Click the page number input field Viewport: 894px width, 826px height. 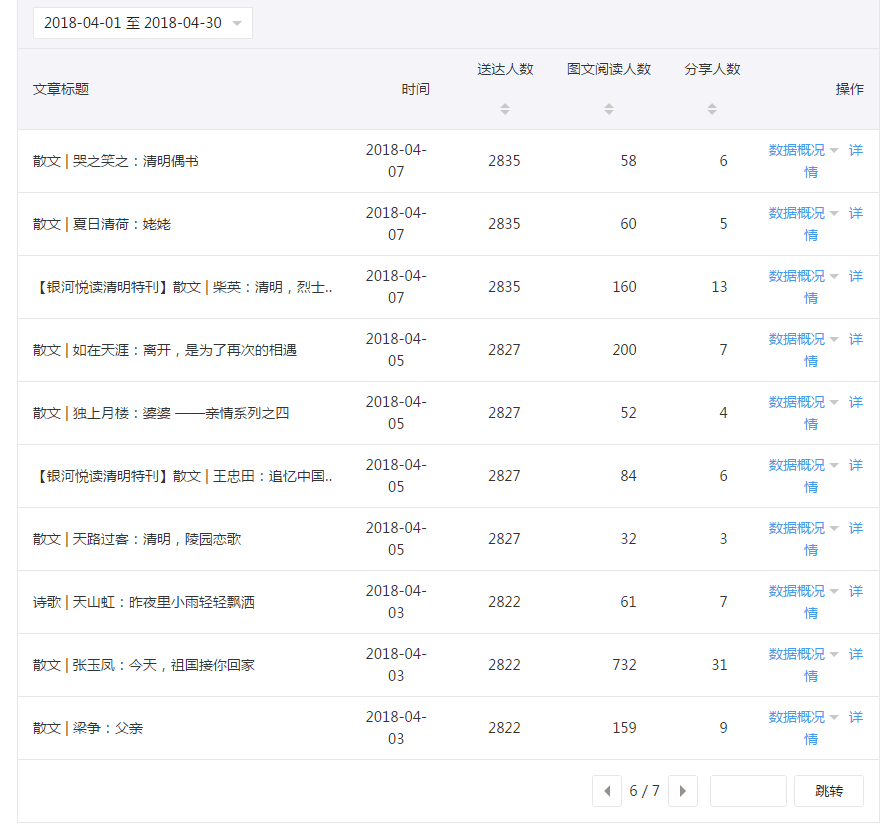tap(748, 791)
